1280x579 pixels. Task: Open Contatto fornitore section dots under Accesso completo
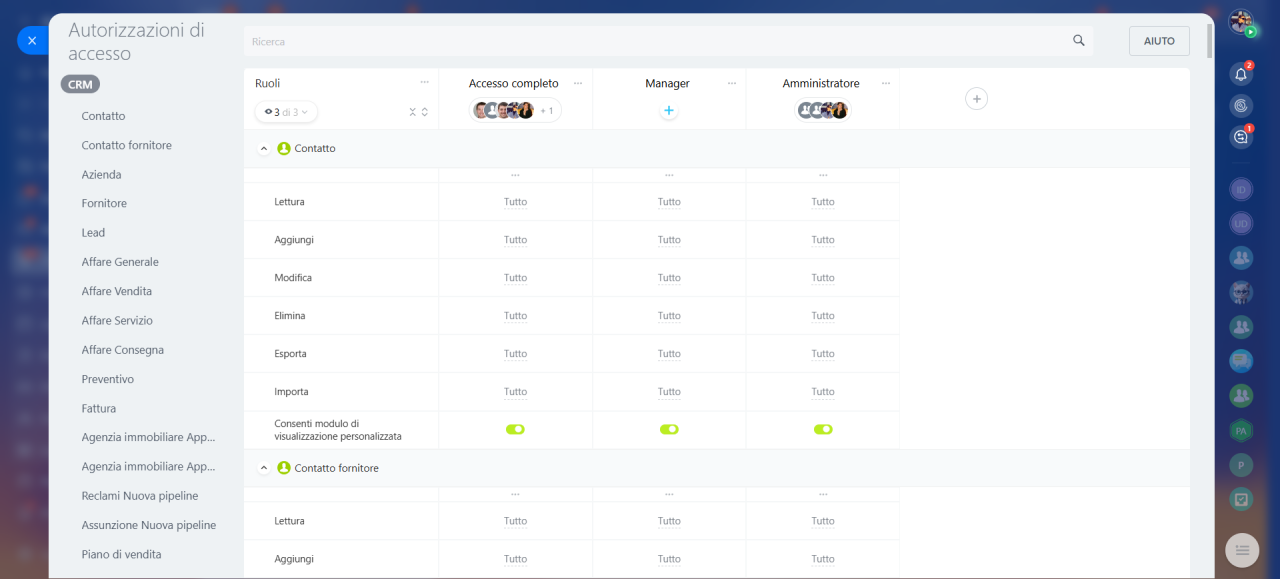coord(515,494)
